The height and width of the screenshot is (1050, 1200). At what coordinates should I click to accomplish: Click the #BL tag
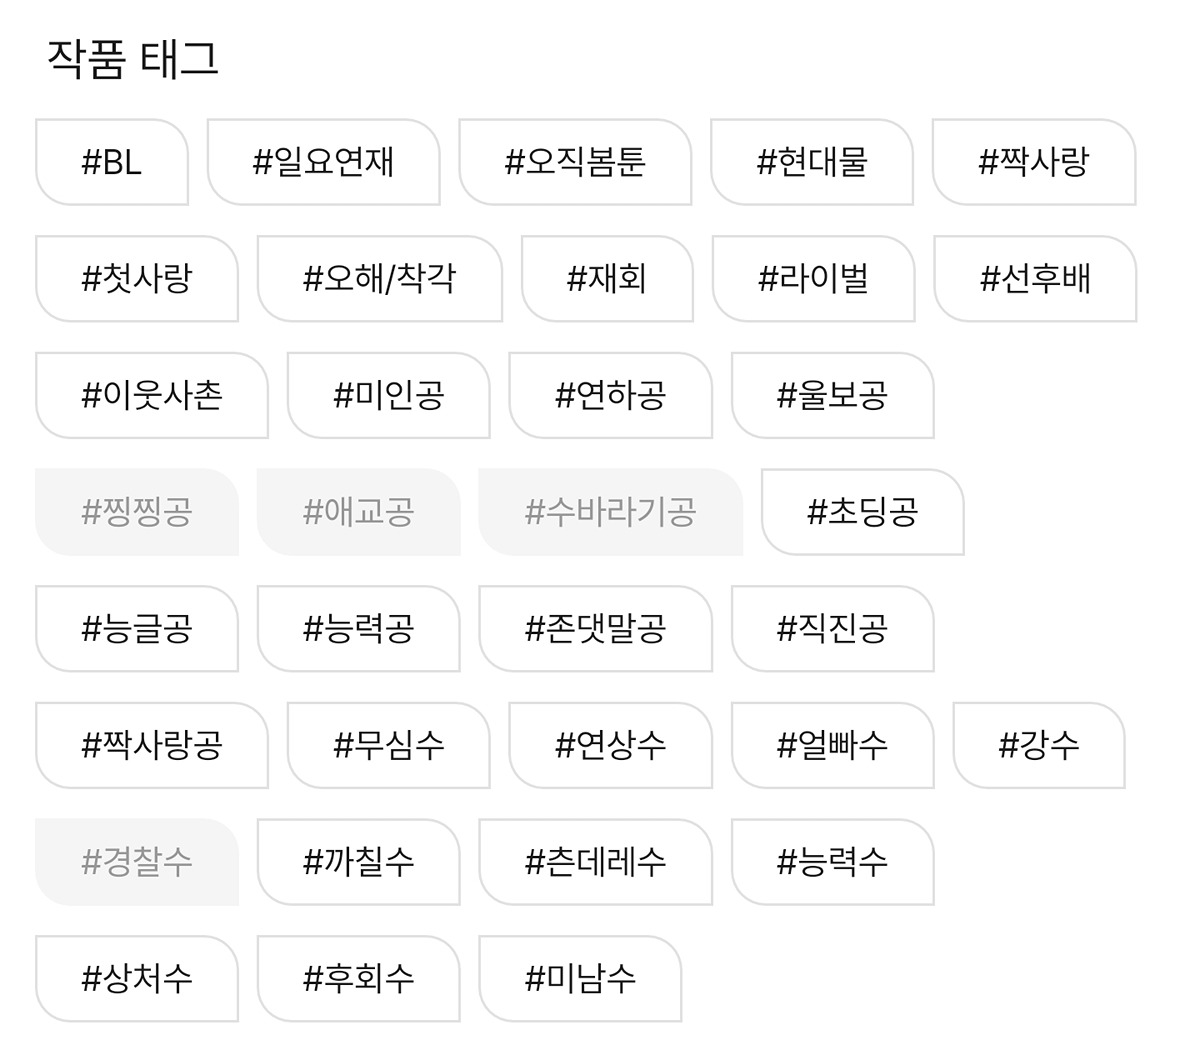[x=112, y=162]
